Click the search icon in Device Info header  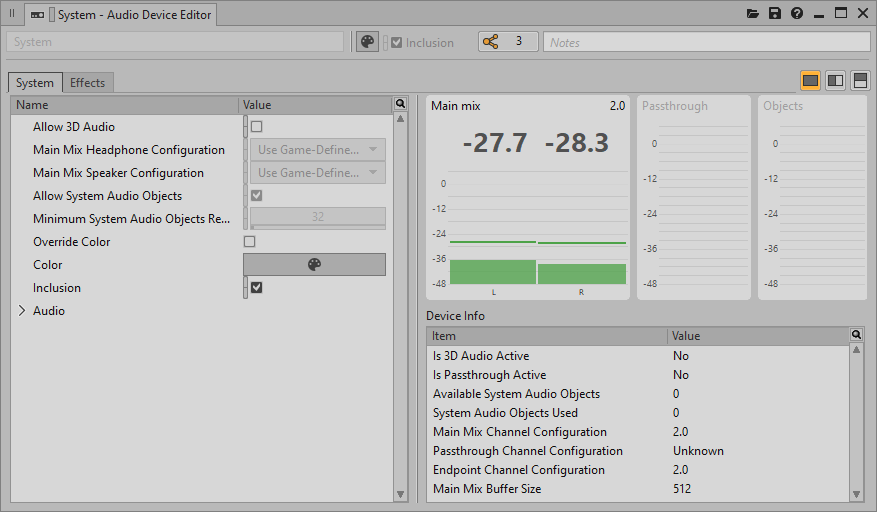point(856,335)
